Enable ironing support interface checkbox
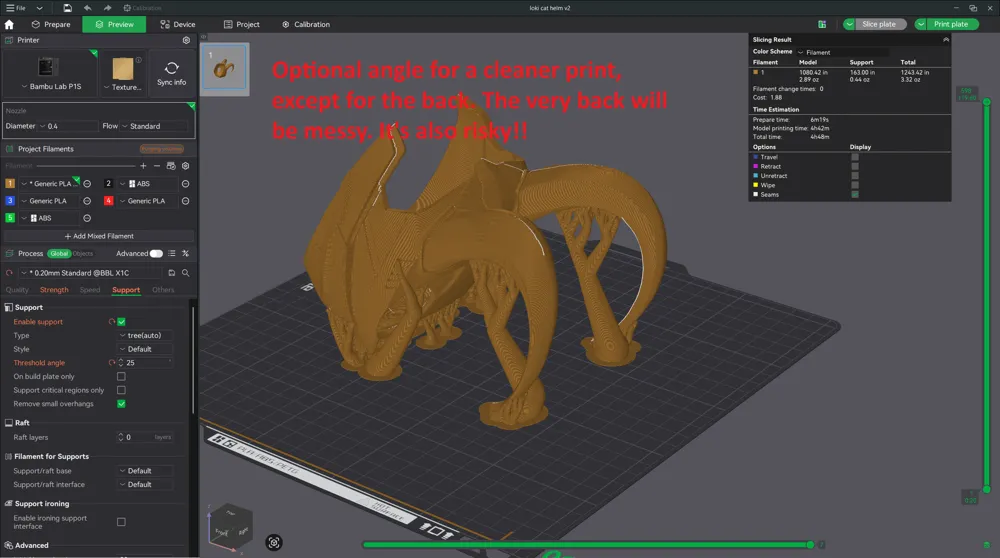1000x558 pixels. tap(121, 522)
